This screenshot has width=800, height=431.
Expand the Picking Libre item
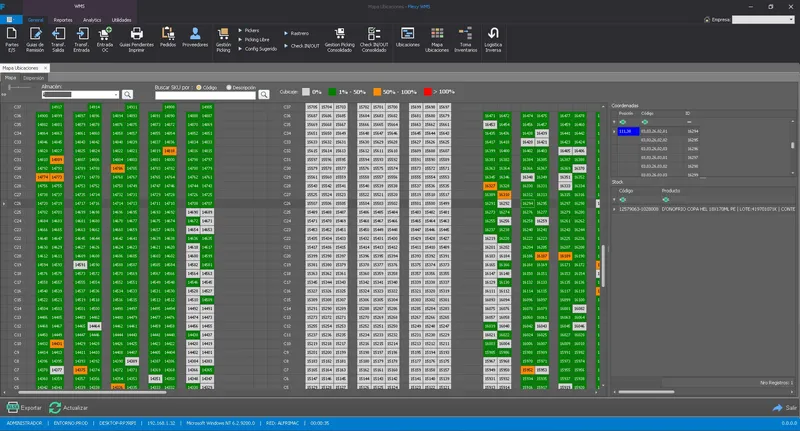(253, 39)
